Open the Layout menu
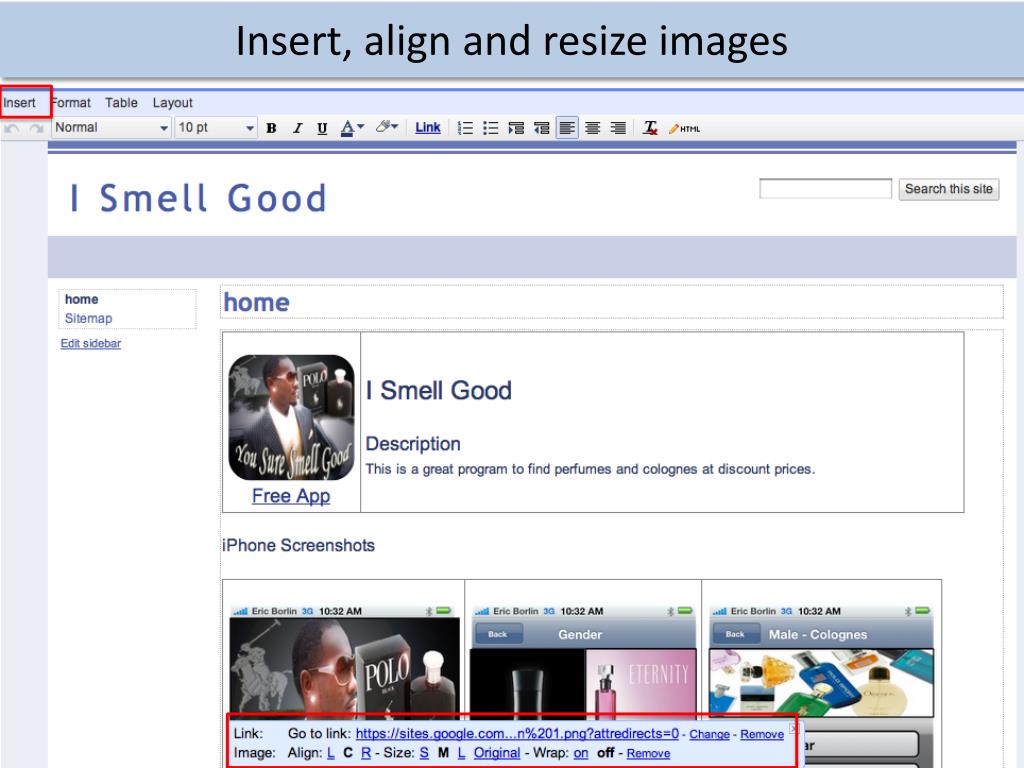This screenshot has width=1024, height=768. (172, 103)
